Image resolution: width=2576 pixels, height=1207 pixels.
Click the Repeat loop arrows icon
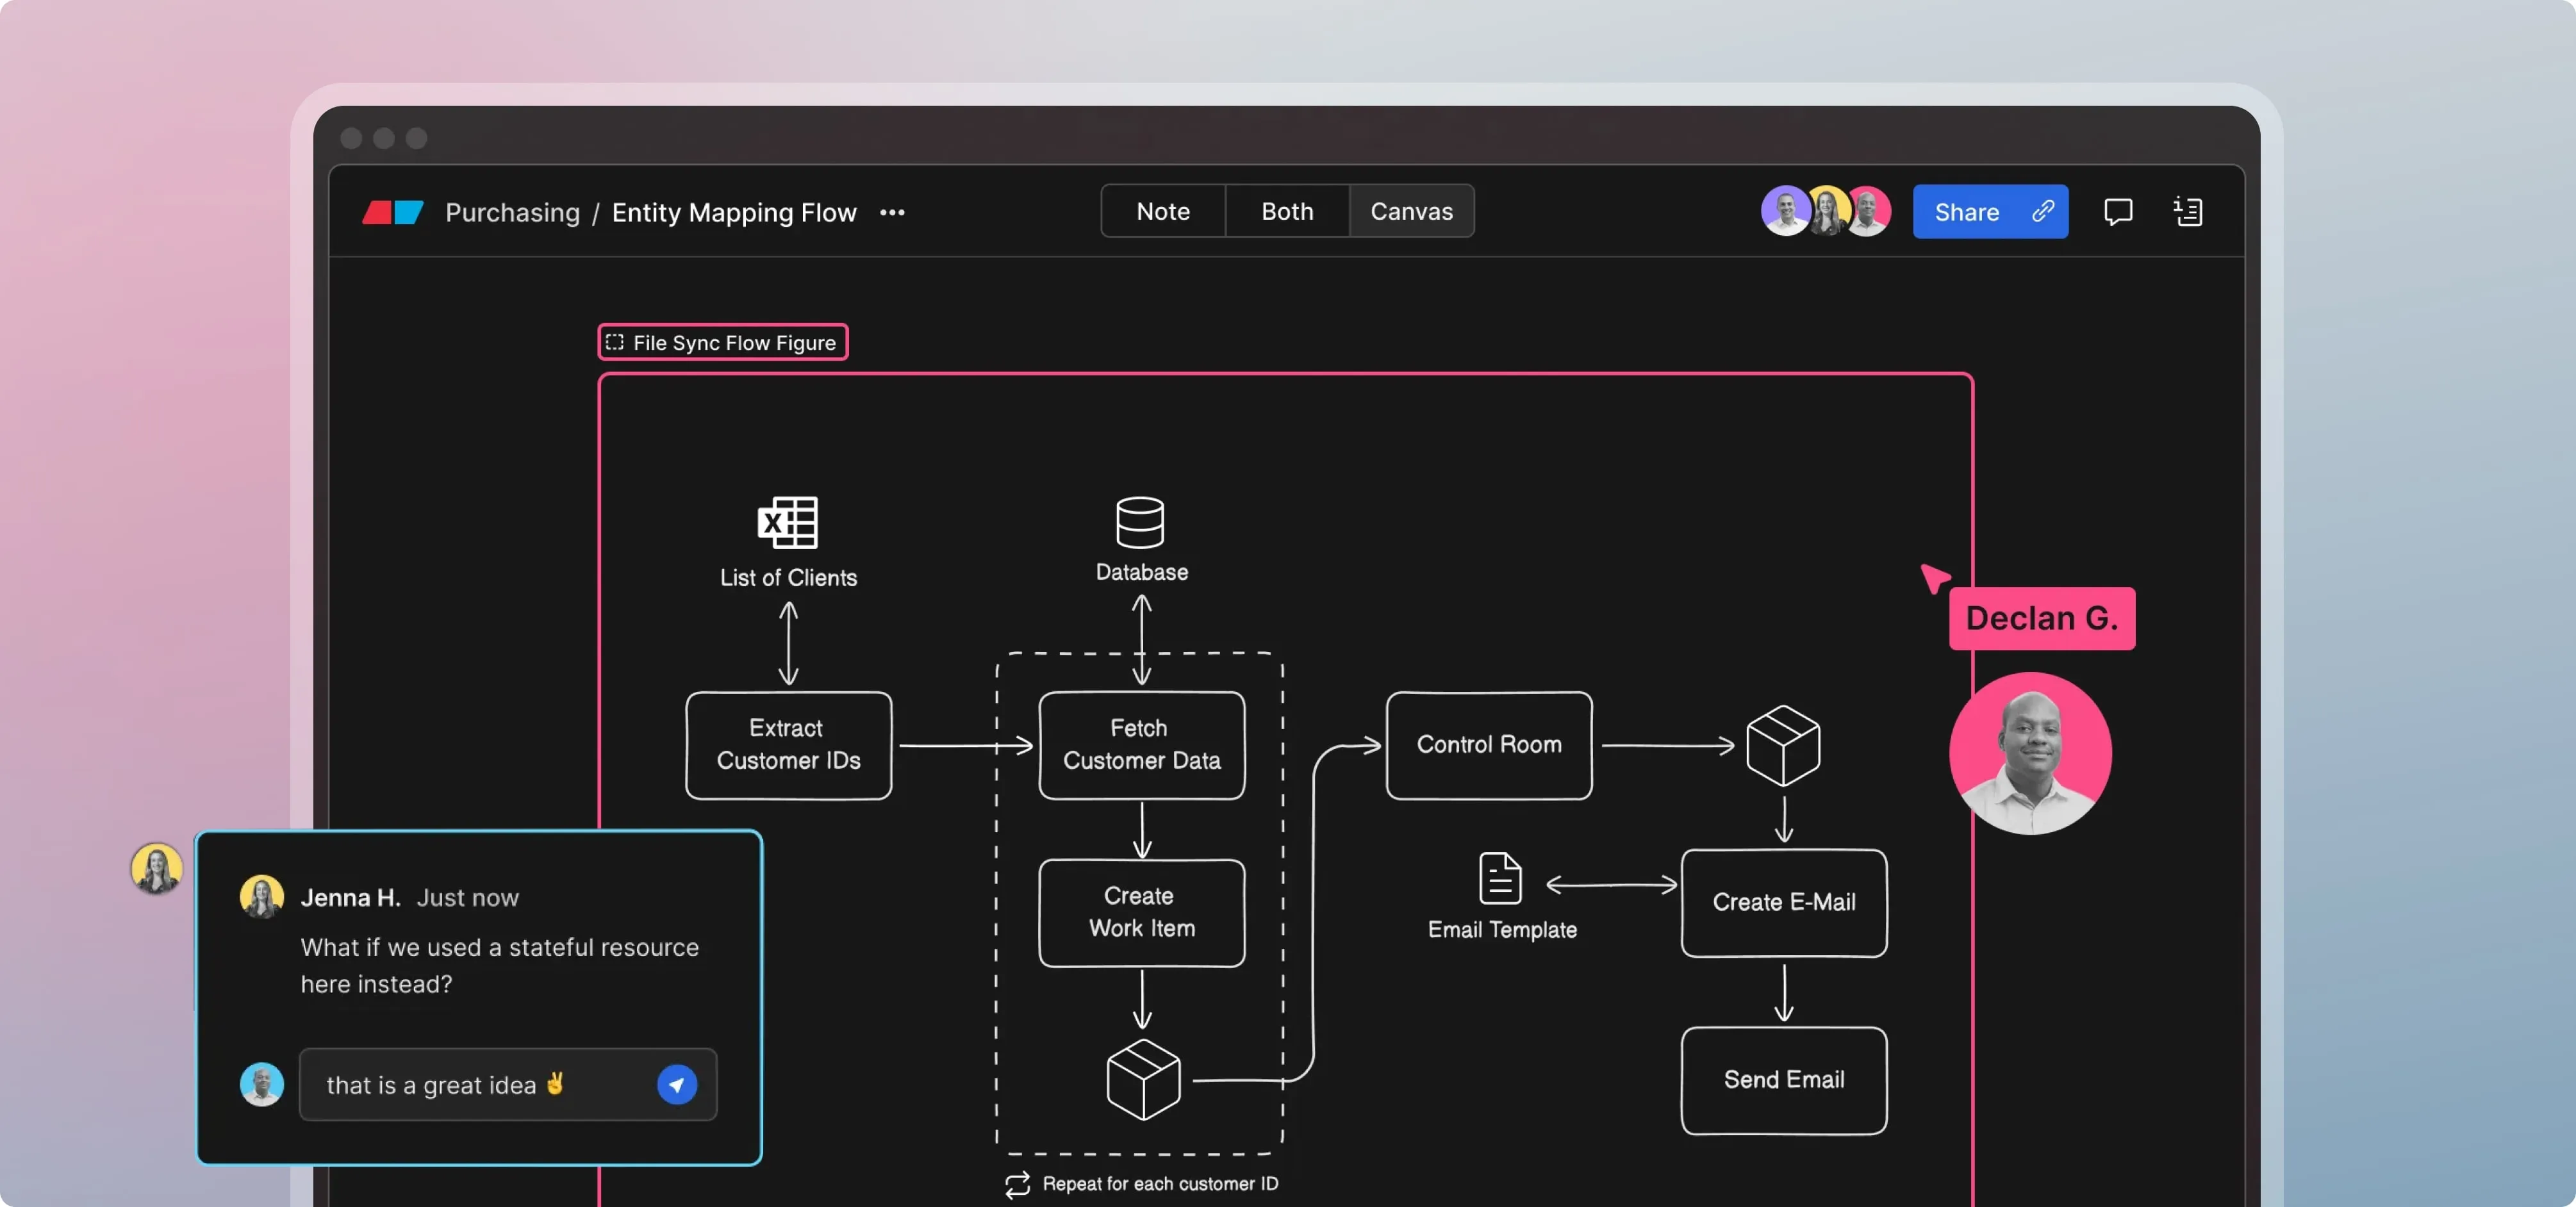pos(1017,1185)
